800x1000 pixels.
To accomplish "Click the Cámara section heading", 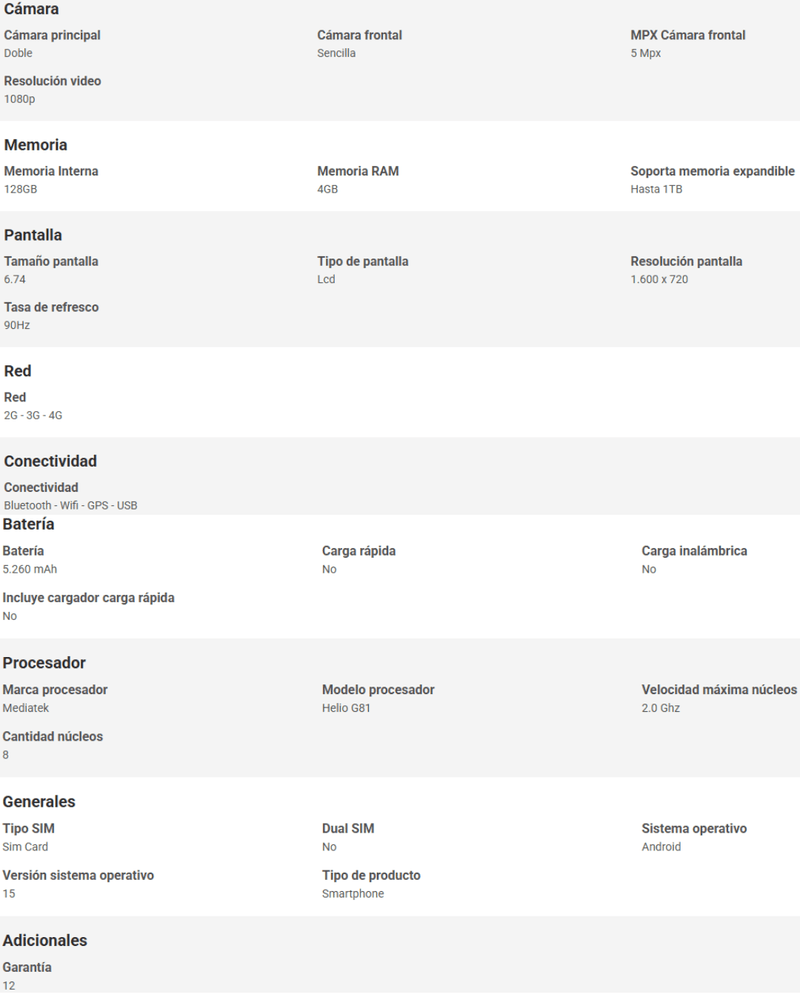I will 31,9.
